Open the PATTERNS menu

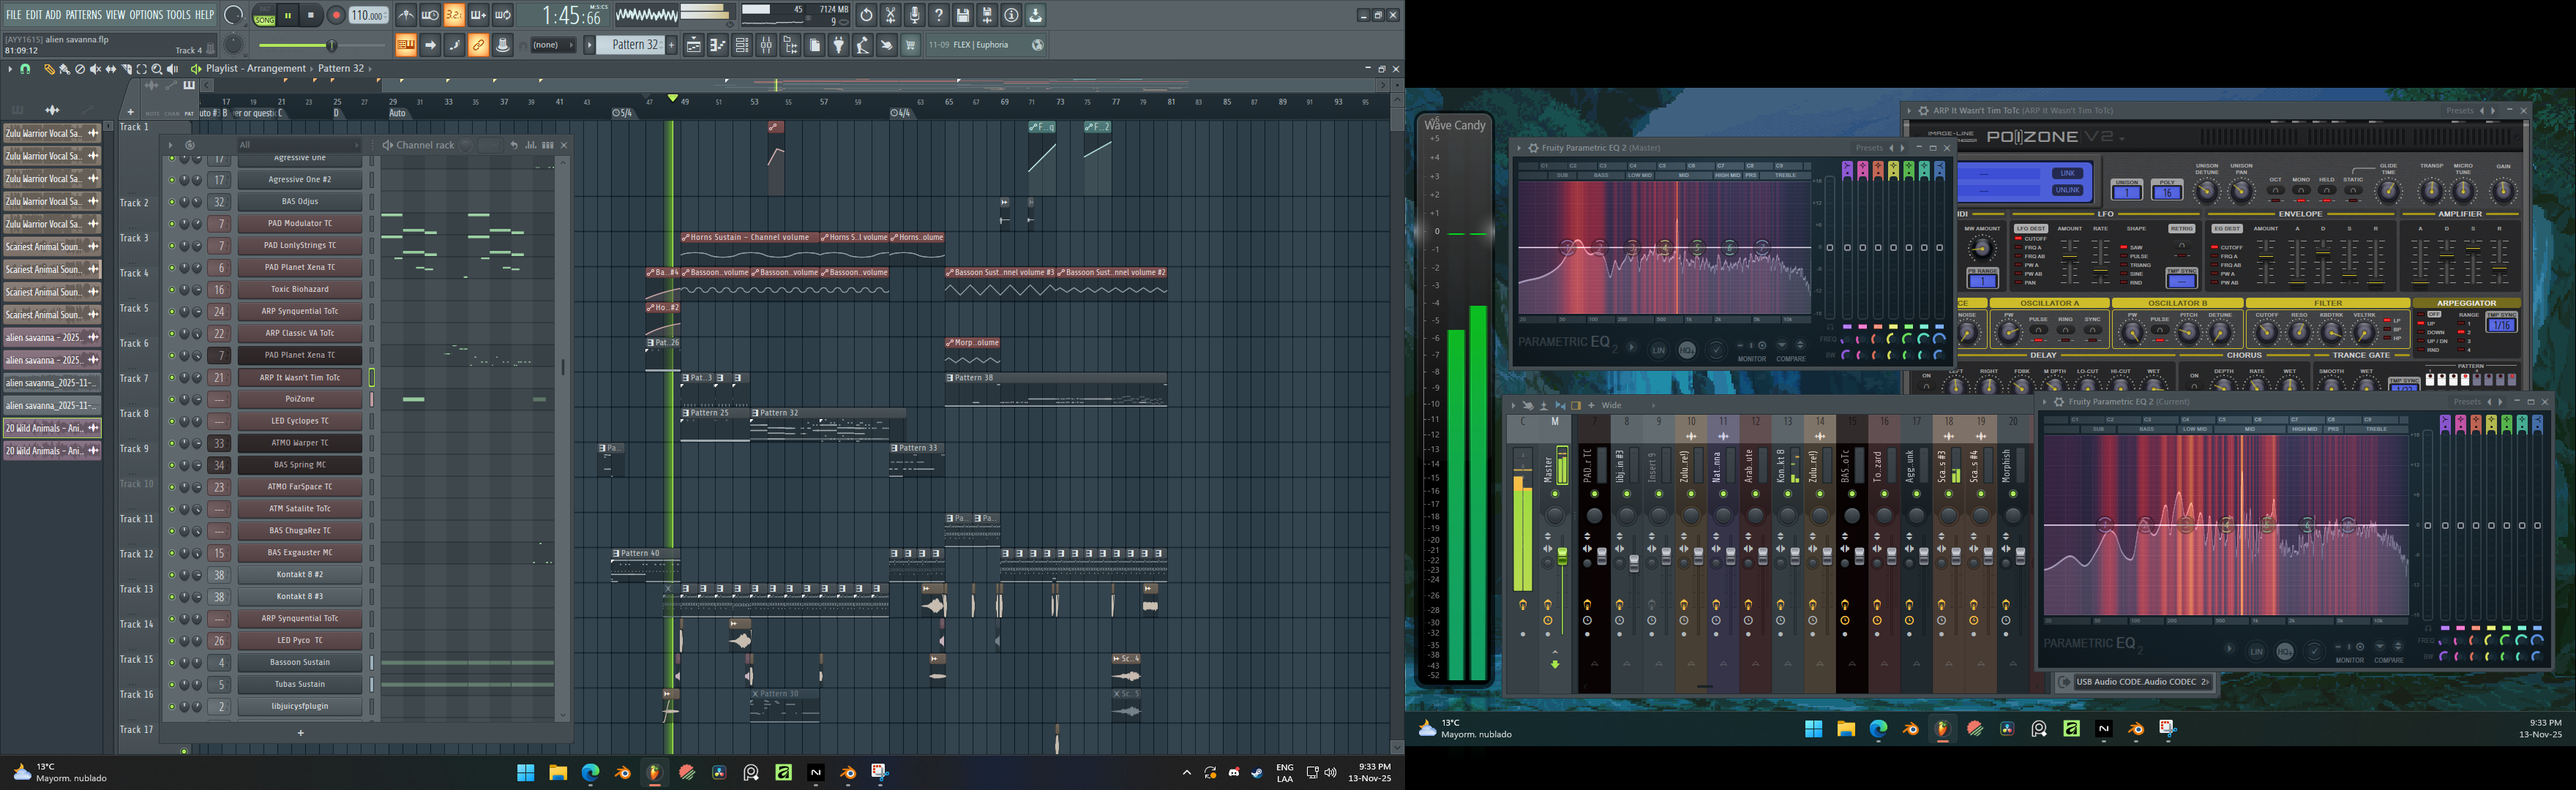(x=83, y=15)
